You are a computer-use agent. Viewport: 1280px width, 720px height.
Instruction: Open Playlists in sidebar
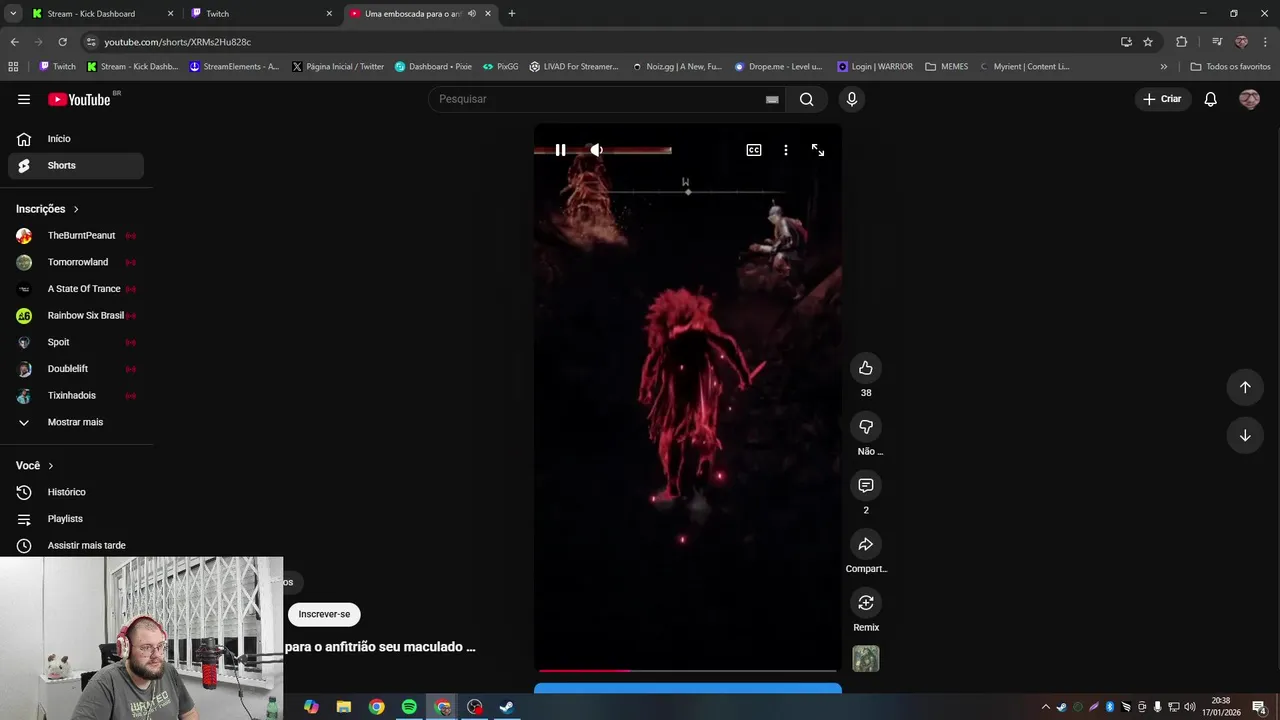[76, 519]
